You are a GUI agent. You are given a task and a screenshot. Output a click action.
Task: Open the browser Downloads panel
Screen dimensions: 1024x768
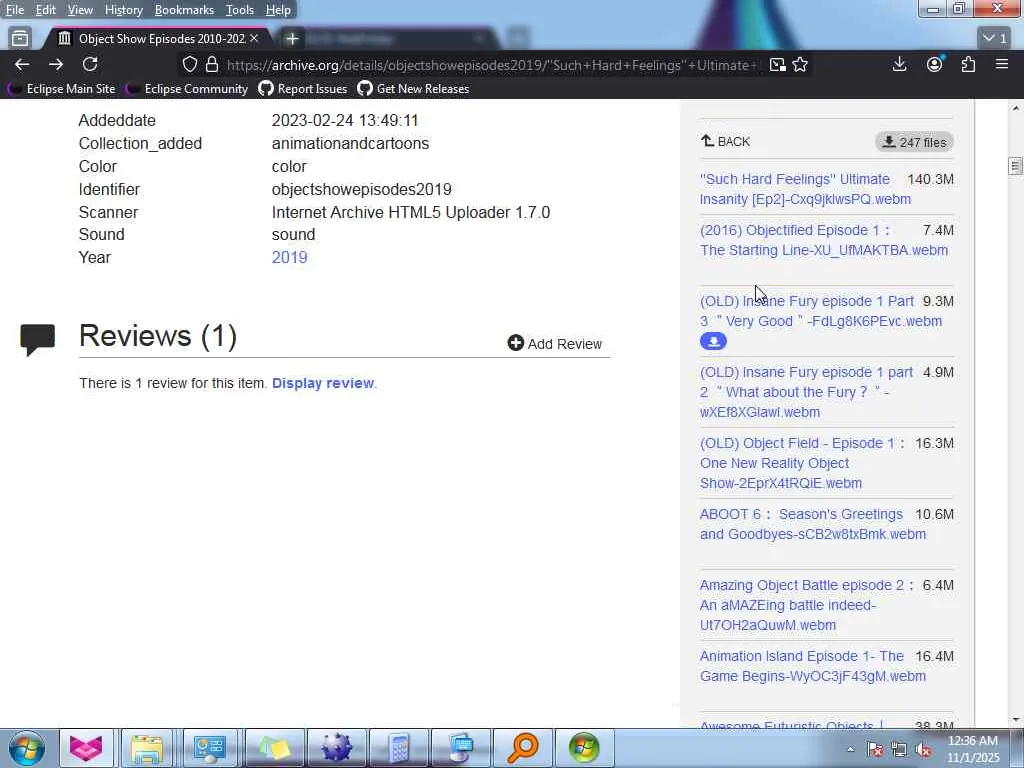[x=899, y=64]
